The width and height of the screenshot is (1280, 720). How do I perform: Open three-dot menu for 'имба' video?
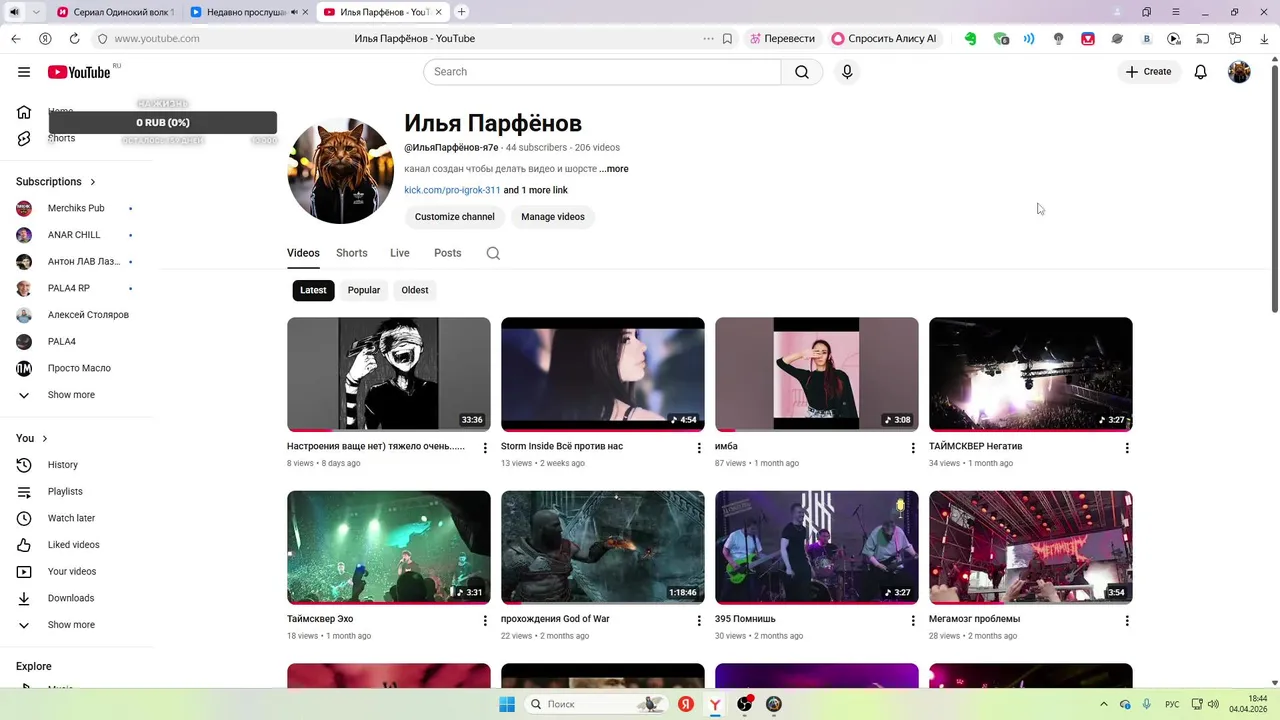(x=913, y=448)
